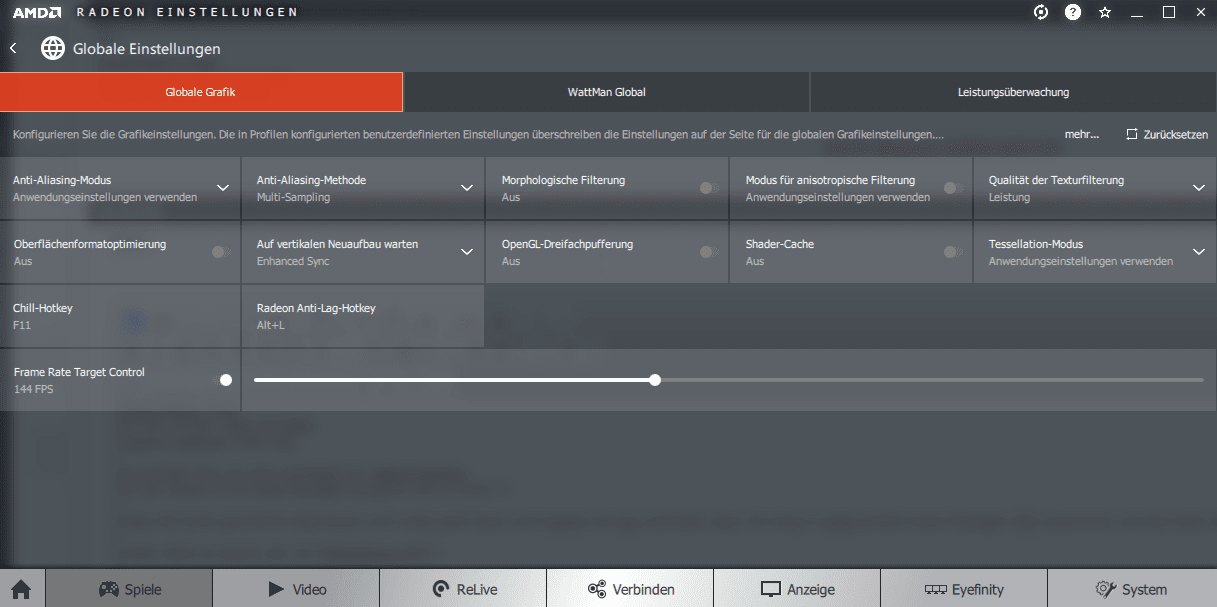Open the Verbinden section
The width and height of the screenshot is (1217, 607).
630,589
